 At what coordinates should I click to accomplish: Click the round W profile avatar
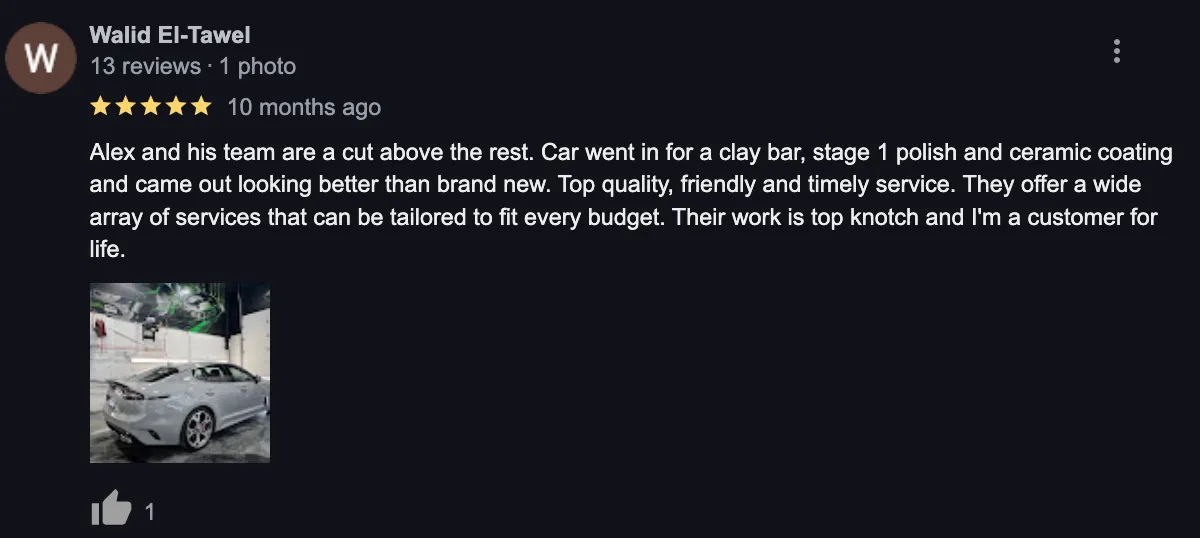(41, 57)
